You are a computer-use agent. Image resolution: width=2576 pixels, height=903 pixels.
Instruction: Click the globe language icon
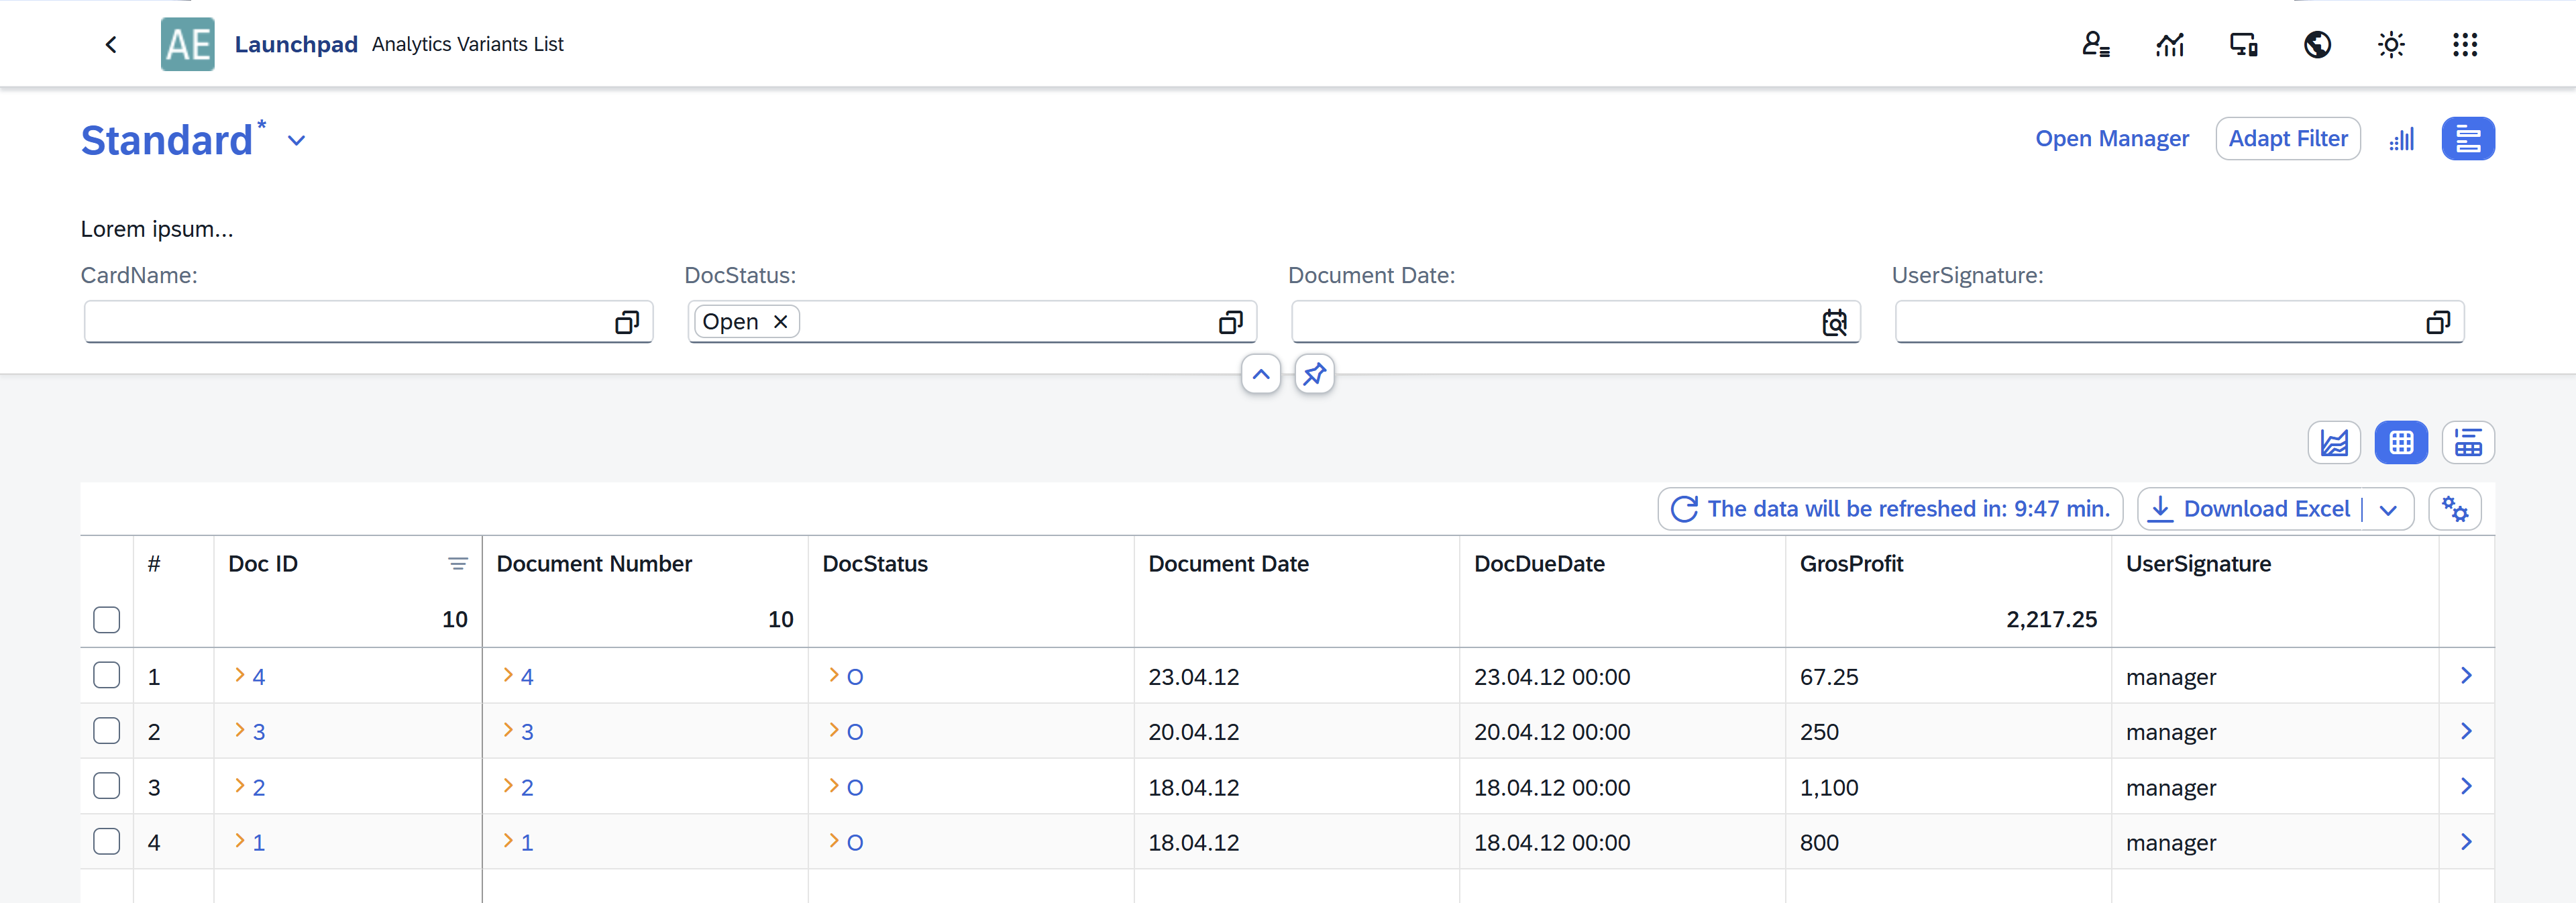[x=2317, y=44]
